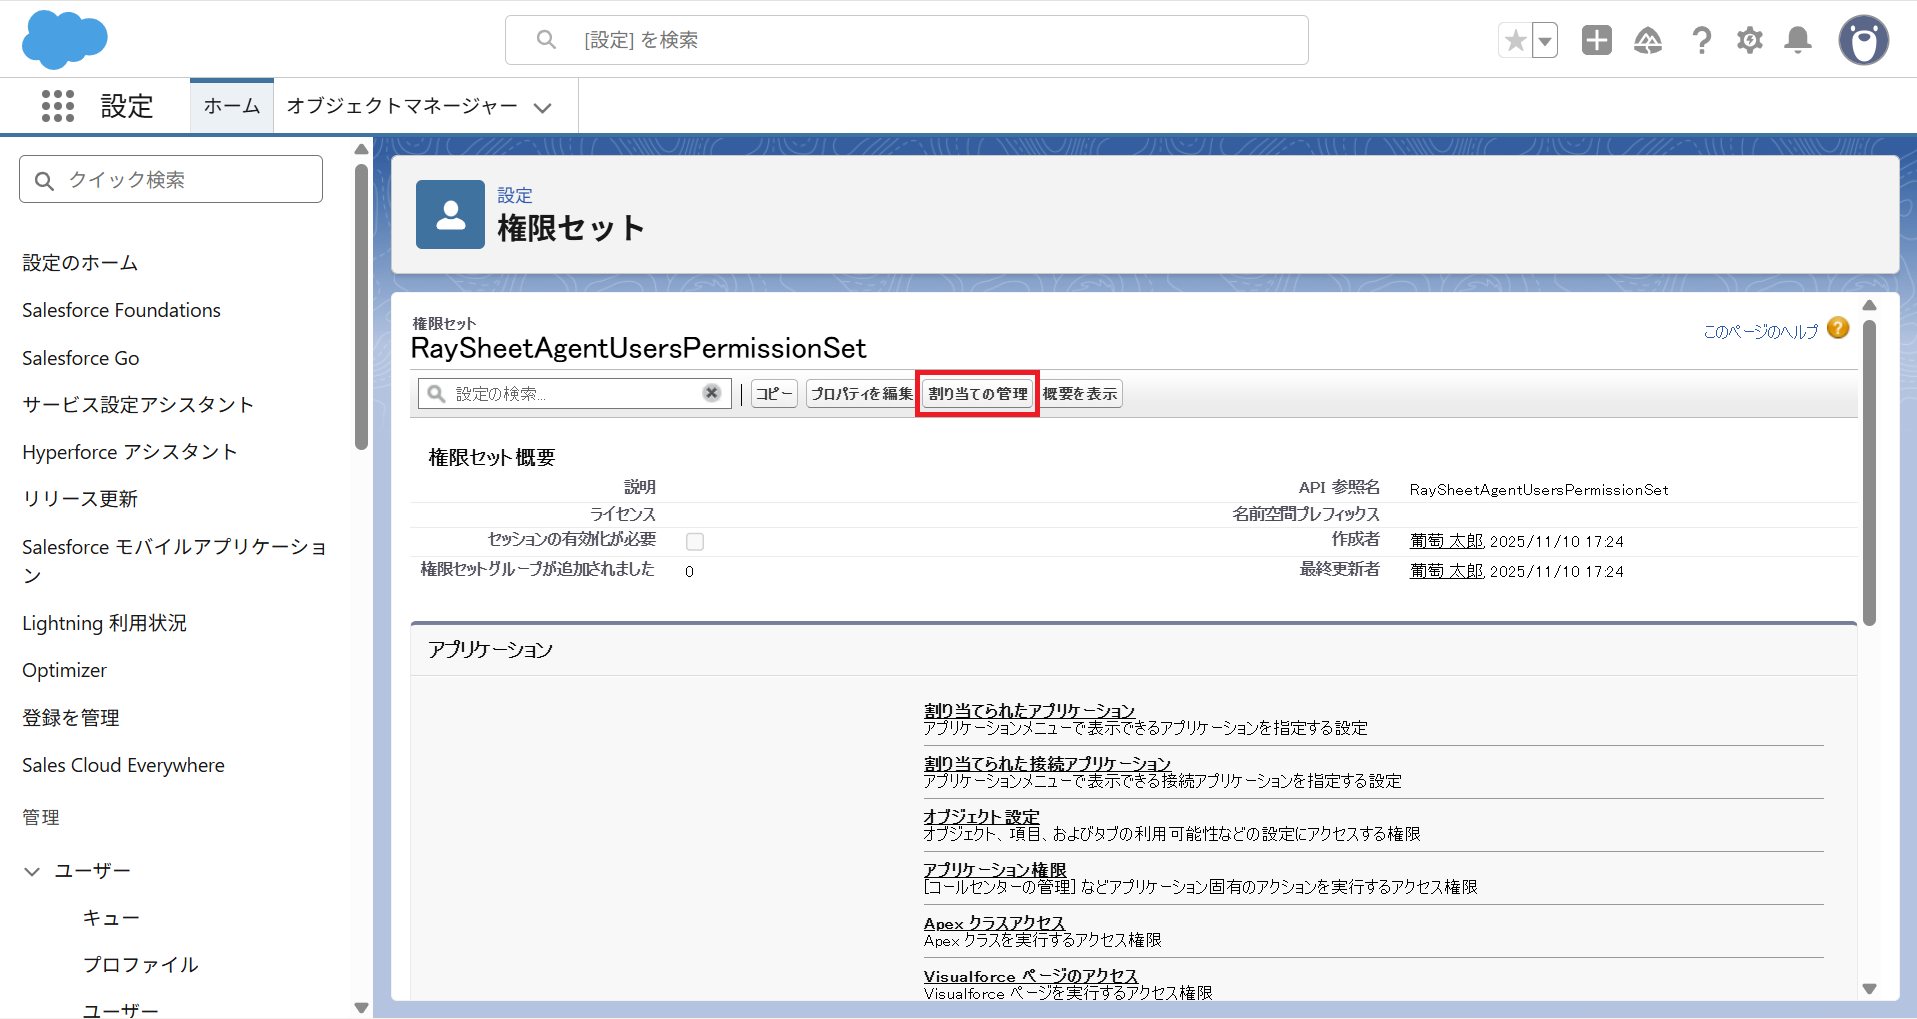Toggle the session activation required checkbox
This screenshot has height=1019, width=1917.
pyautogui.click(x=695, y=542)
